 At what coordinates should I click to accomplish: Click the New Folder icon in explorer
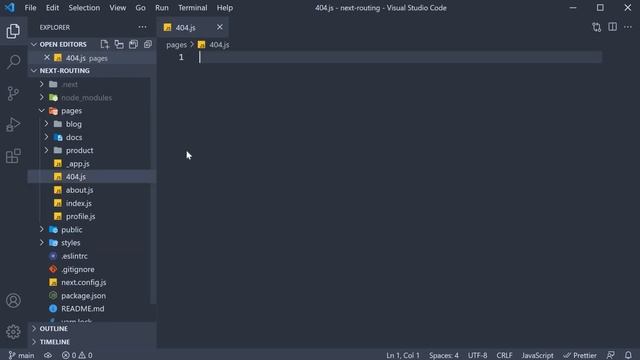[x=119, y=44]
